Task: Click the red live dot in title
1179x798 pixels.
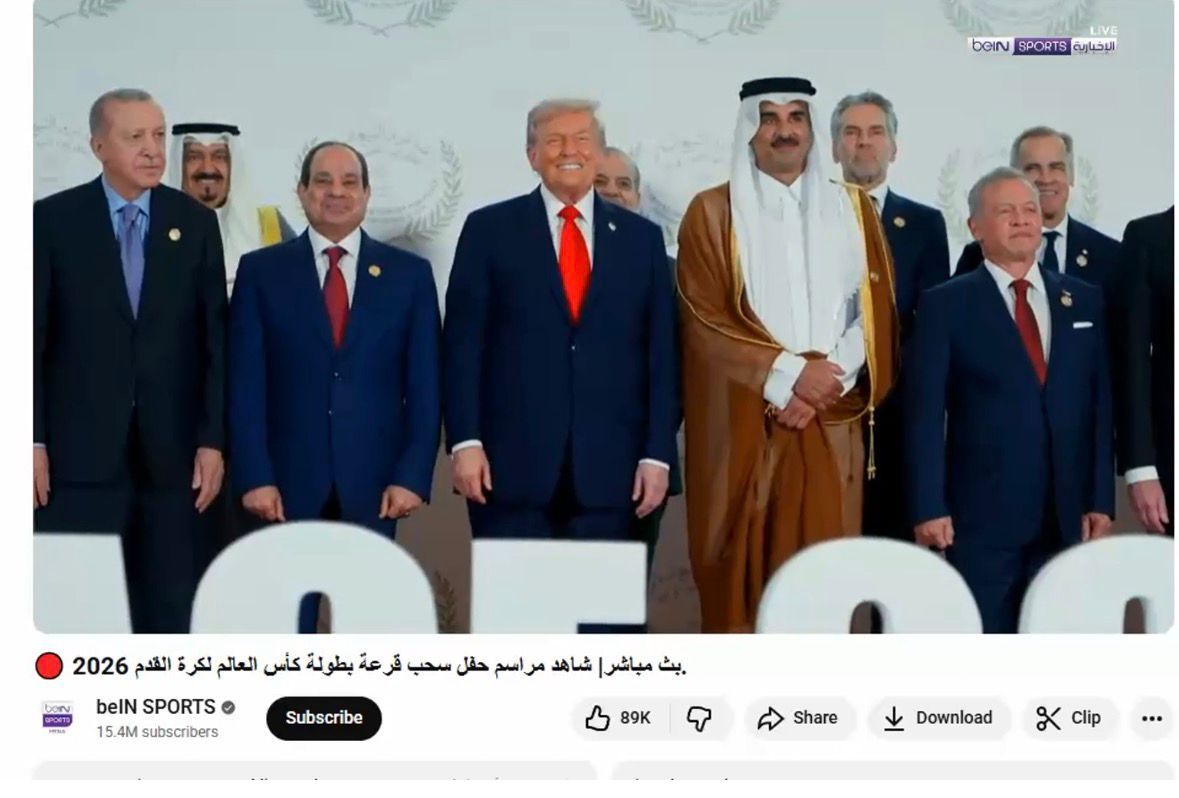Action: pyautogui.click(x=49, y=666)
